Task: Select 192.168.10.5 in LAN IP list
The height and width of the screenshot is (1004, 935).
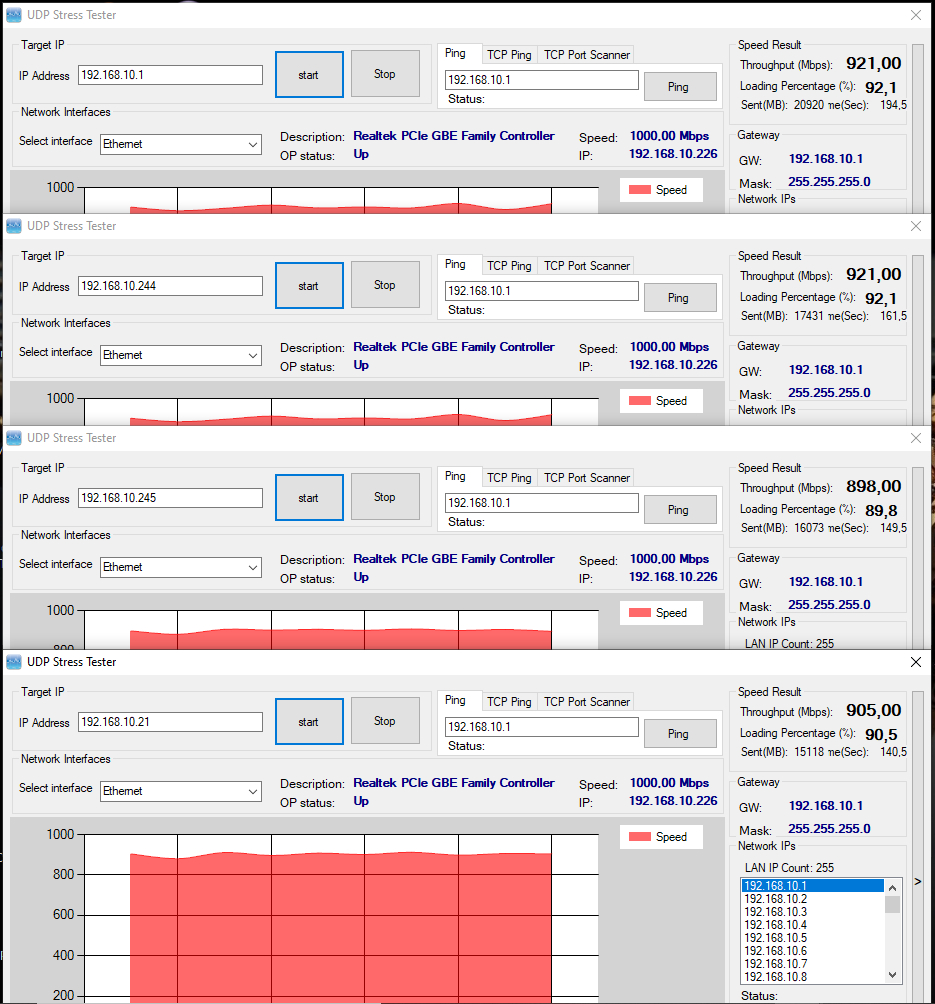Action: click(x=813, y=938)
